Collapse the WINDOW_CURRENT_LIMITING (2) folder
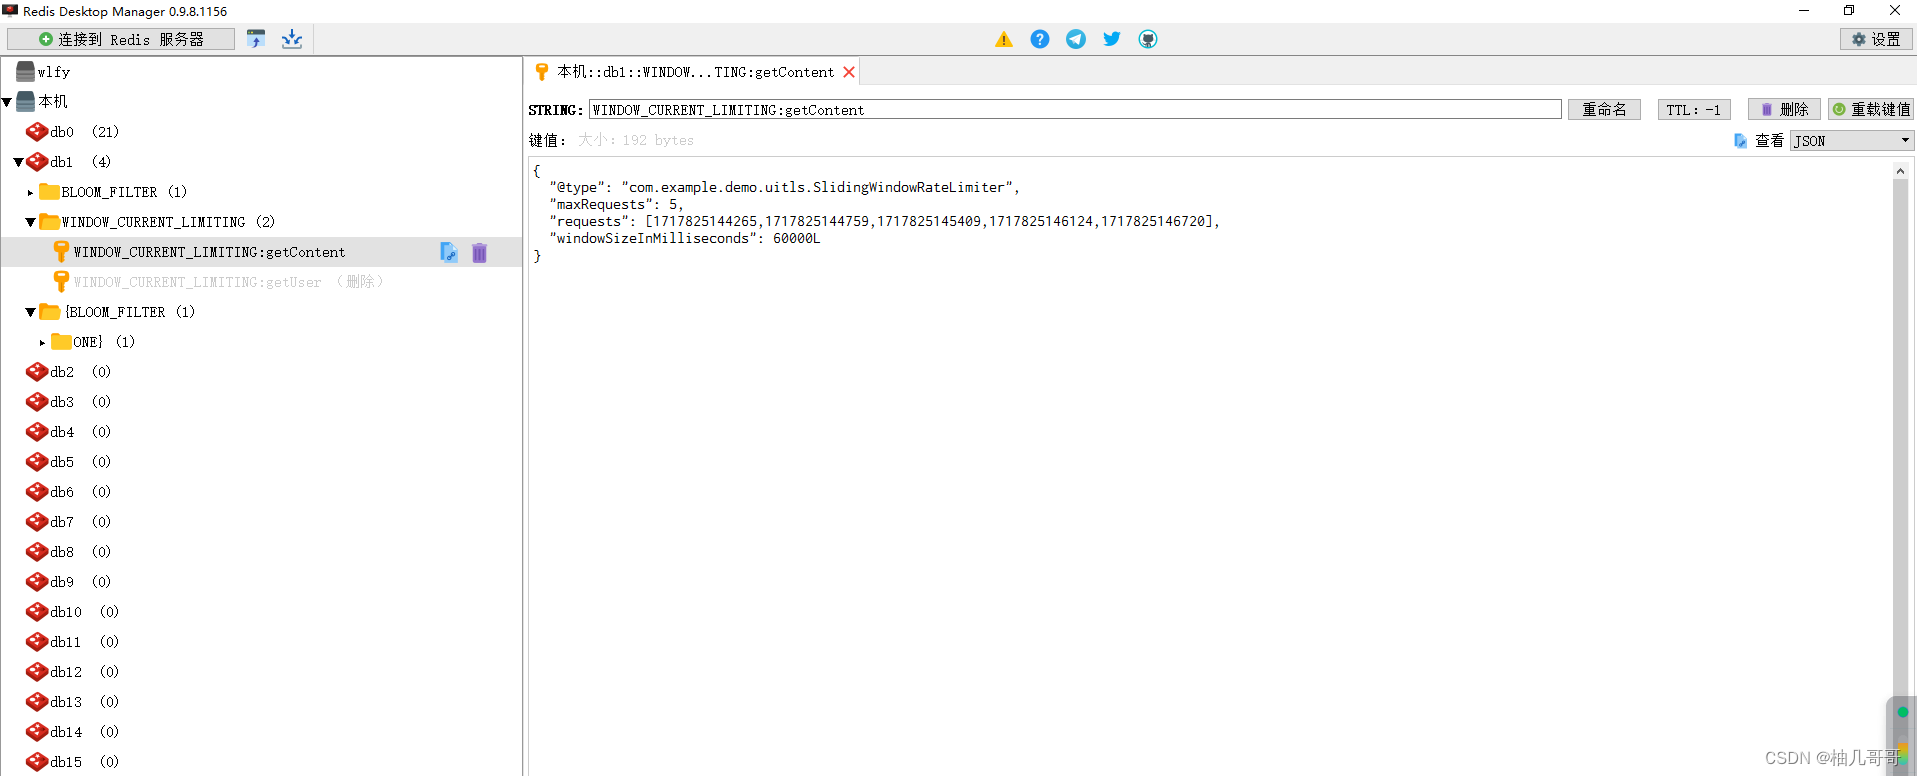The height and width of the screenshot is (776, 1917). 30,222
